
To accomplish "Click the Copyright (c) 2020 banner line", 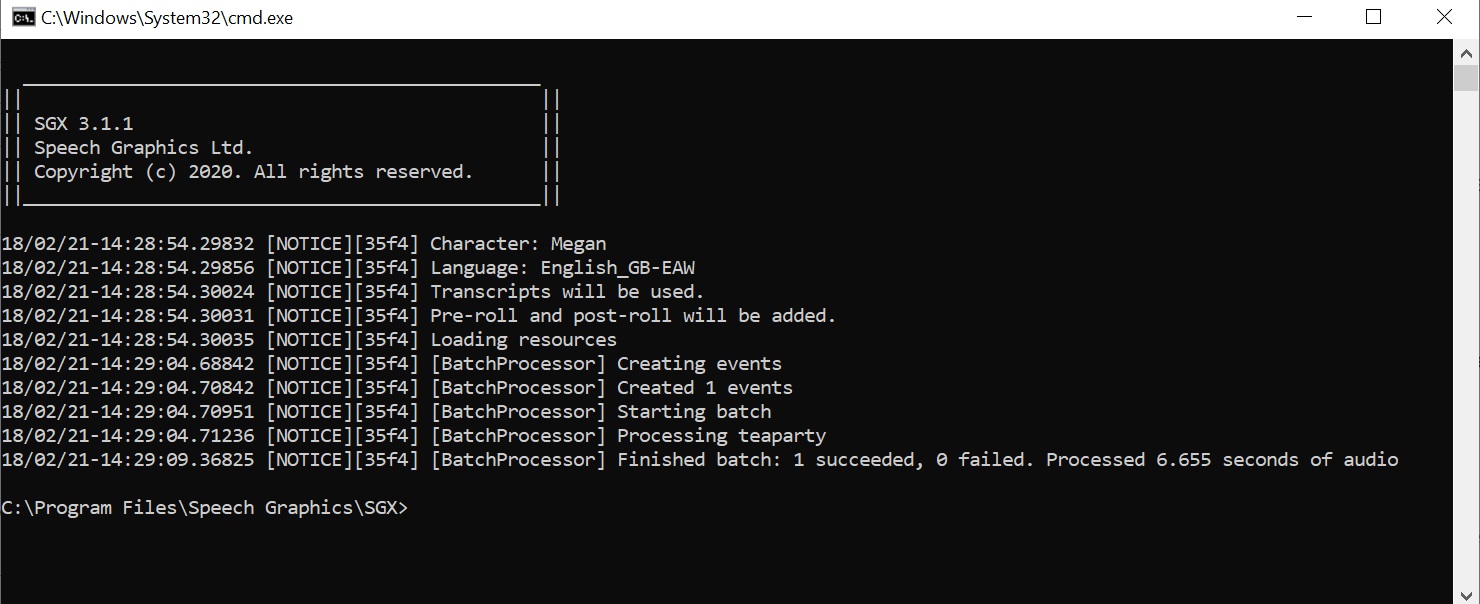I will [x=253, y=172].
